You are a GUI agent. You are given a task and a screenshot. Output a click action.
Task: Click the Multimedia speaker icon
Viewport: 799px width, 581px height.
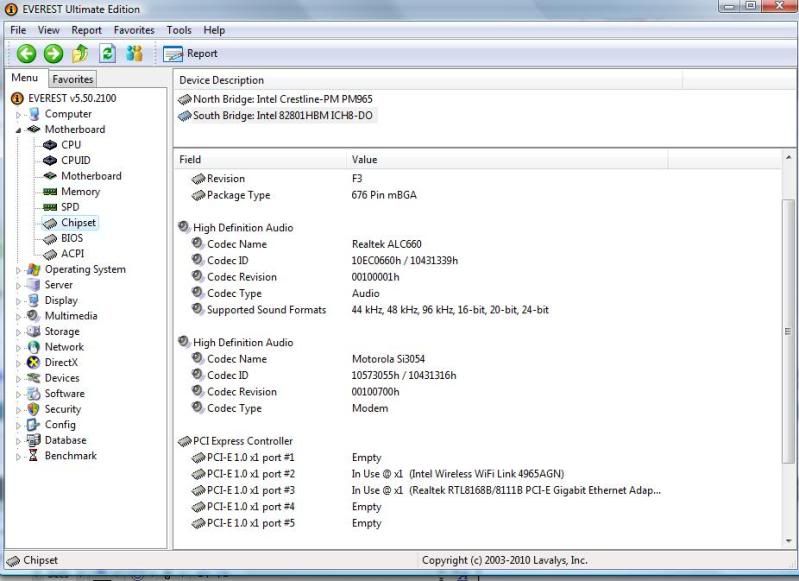point(33,315)
